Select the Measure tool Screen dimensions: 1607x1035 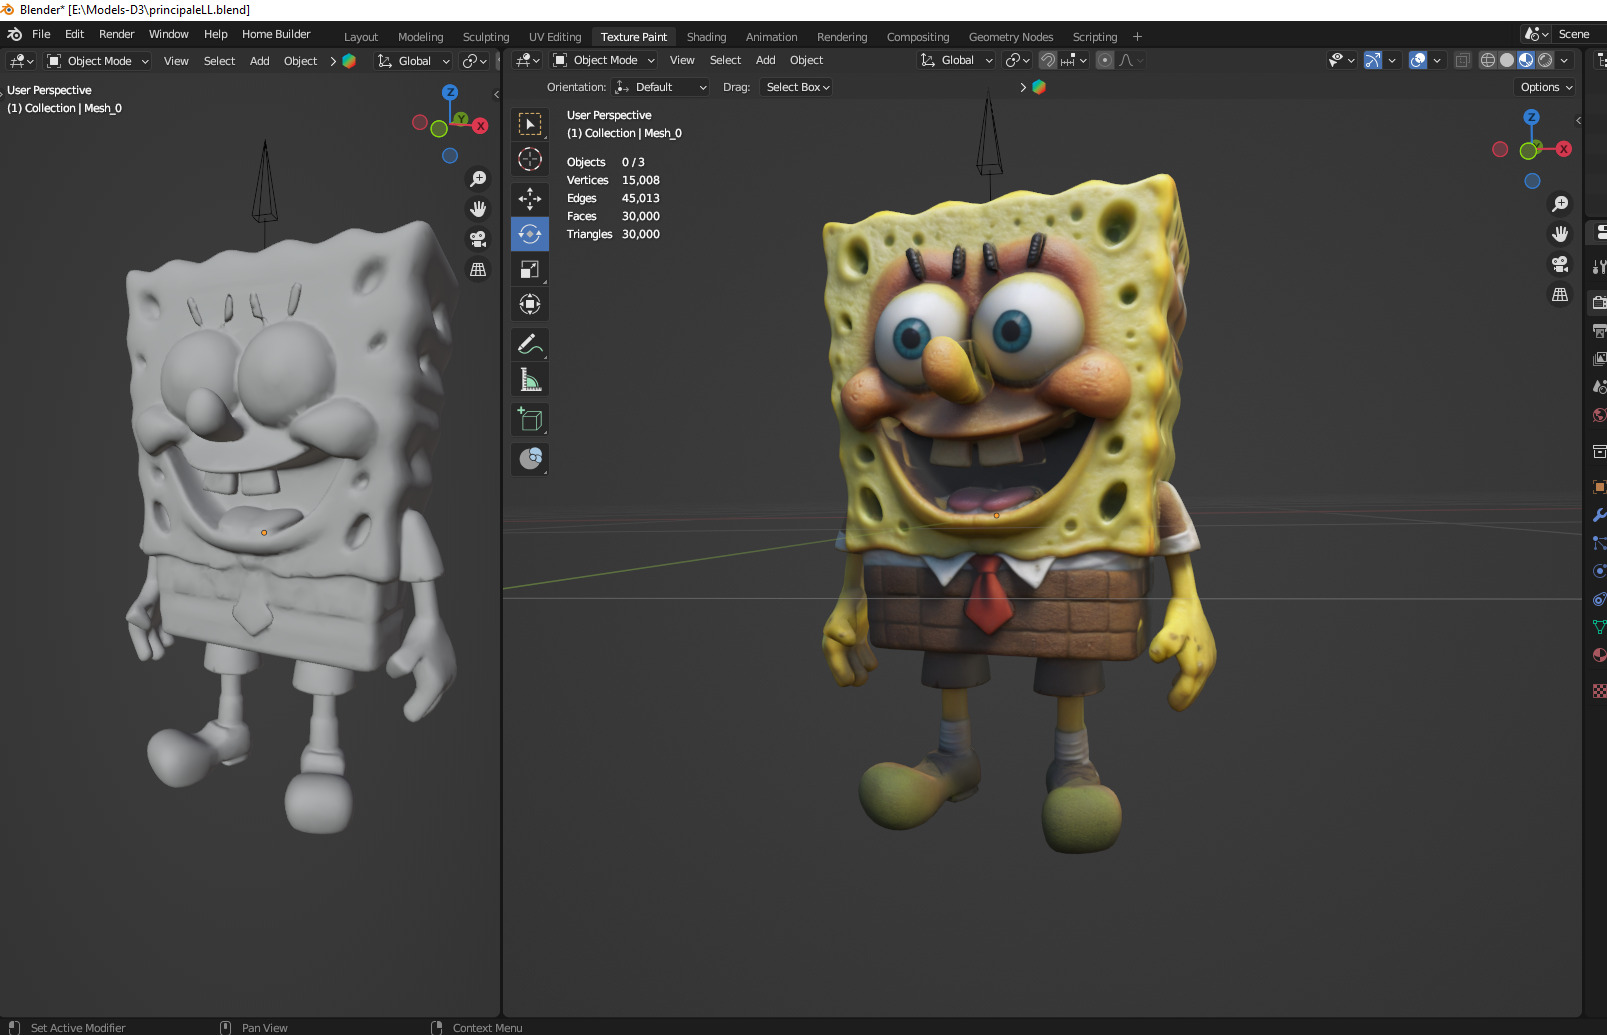[x=530, y=380]
